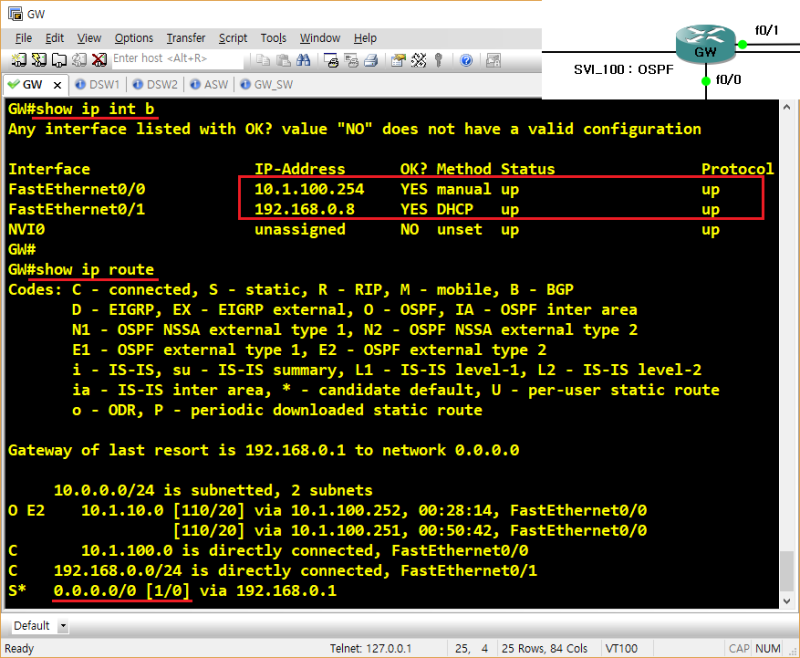Click the Quick Connect lightning icon
Viewport: 800px width, 658px height.
pos(39,60)
